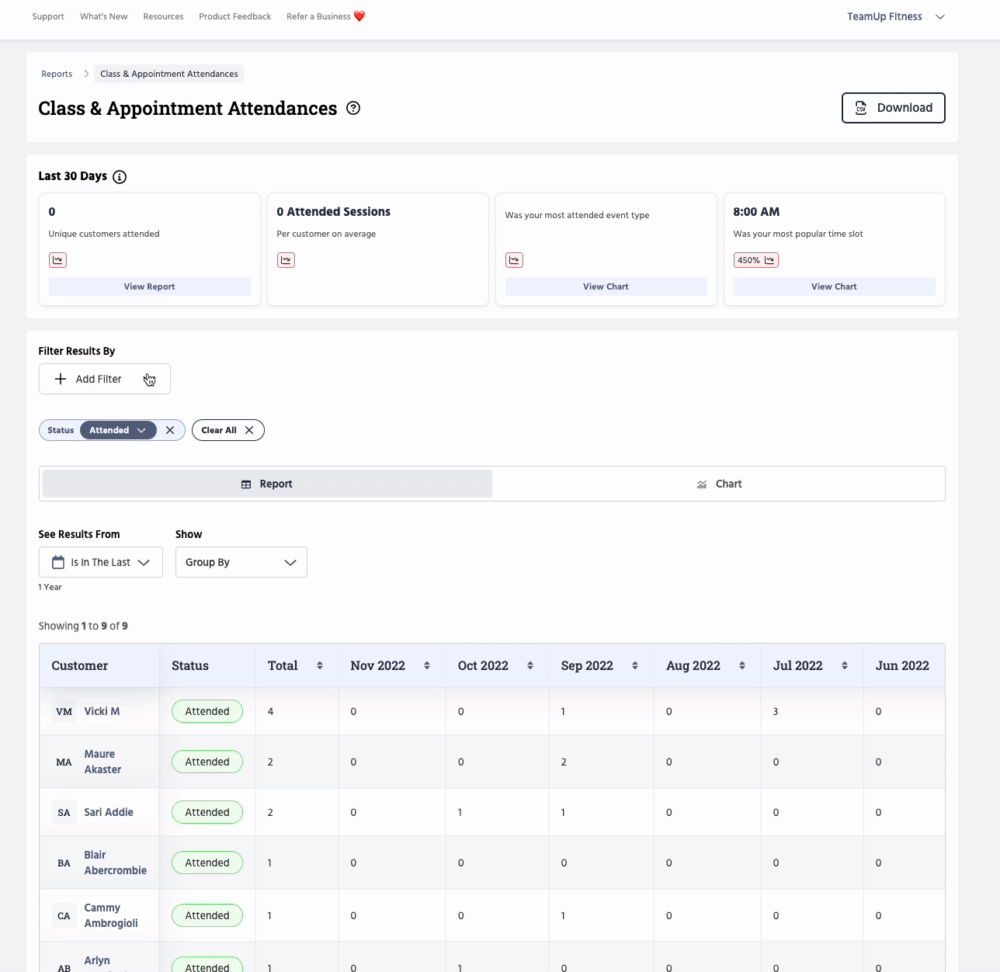
Task: Click the Vicki M avatar badge
Action: [x=64, y=712]
